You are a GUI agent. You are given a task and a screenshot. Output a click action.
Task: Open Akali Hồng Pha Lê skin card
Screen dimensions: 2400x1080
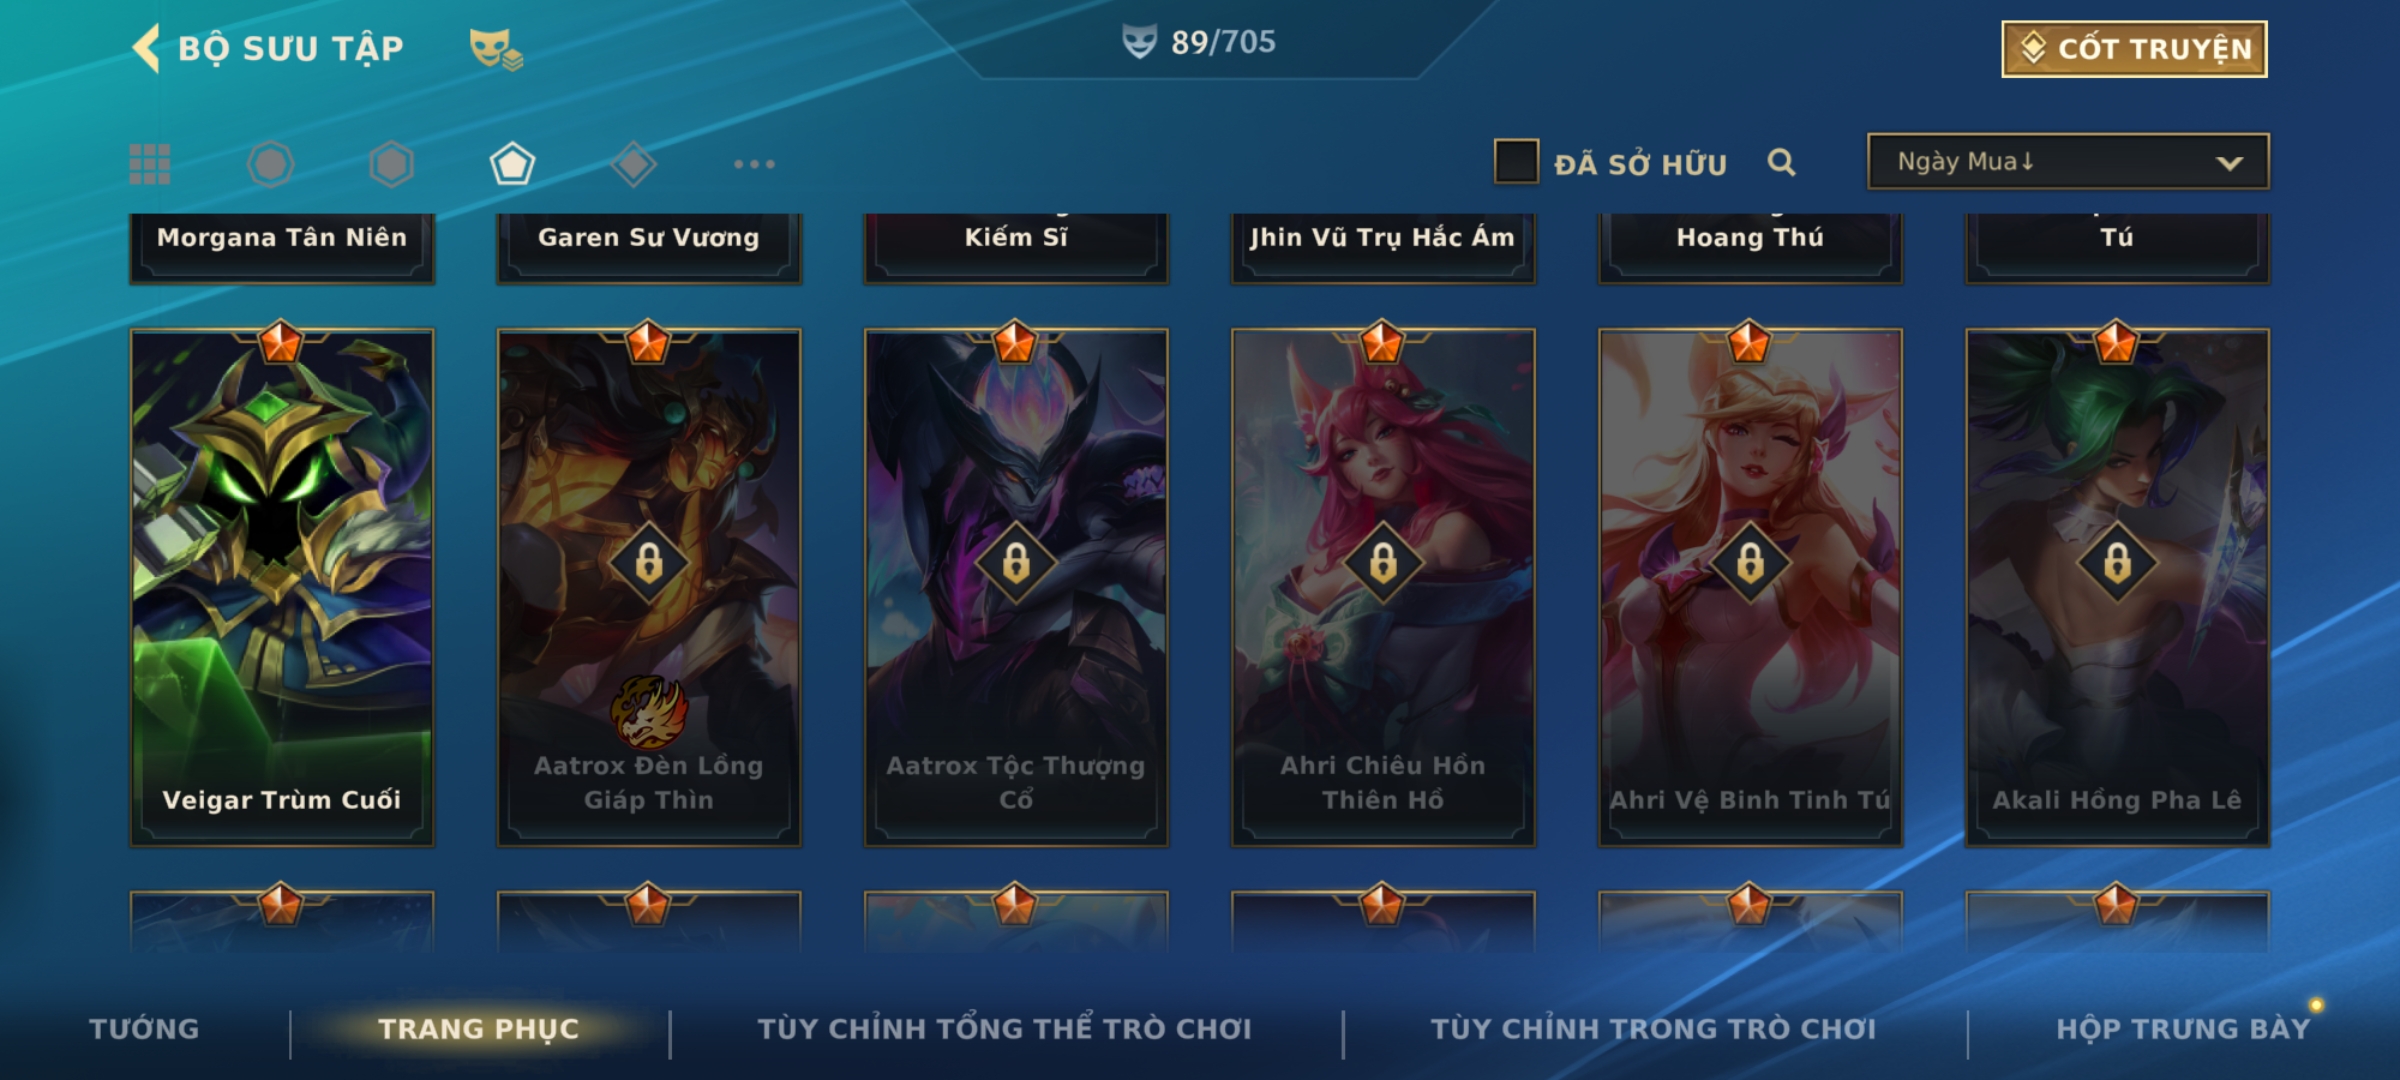pyautogui.click(x=2117, y=587)
